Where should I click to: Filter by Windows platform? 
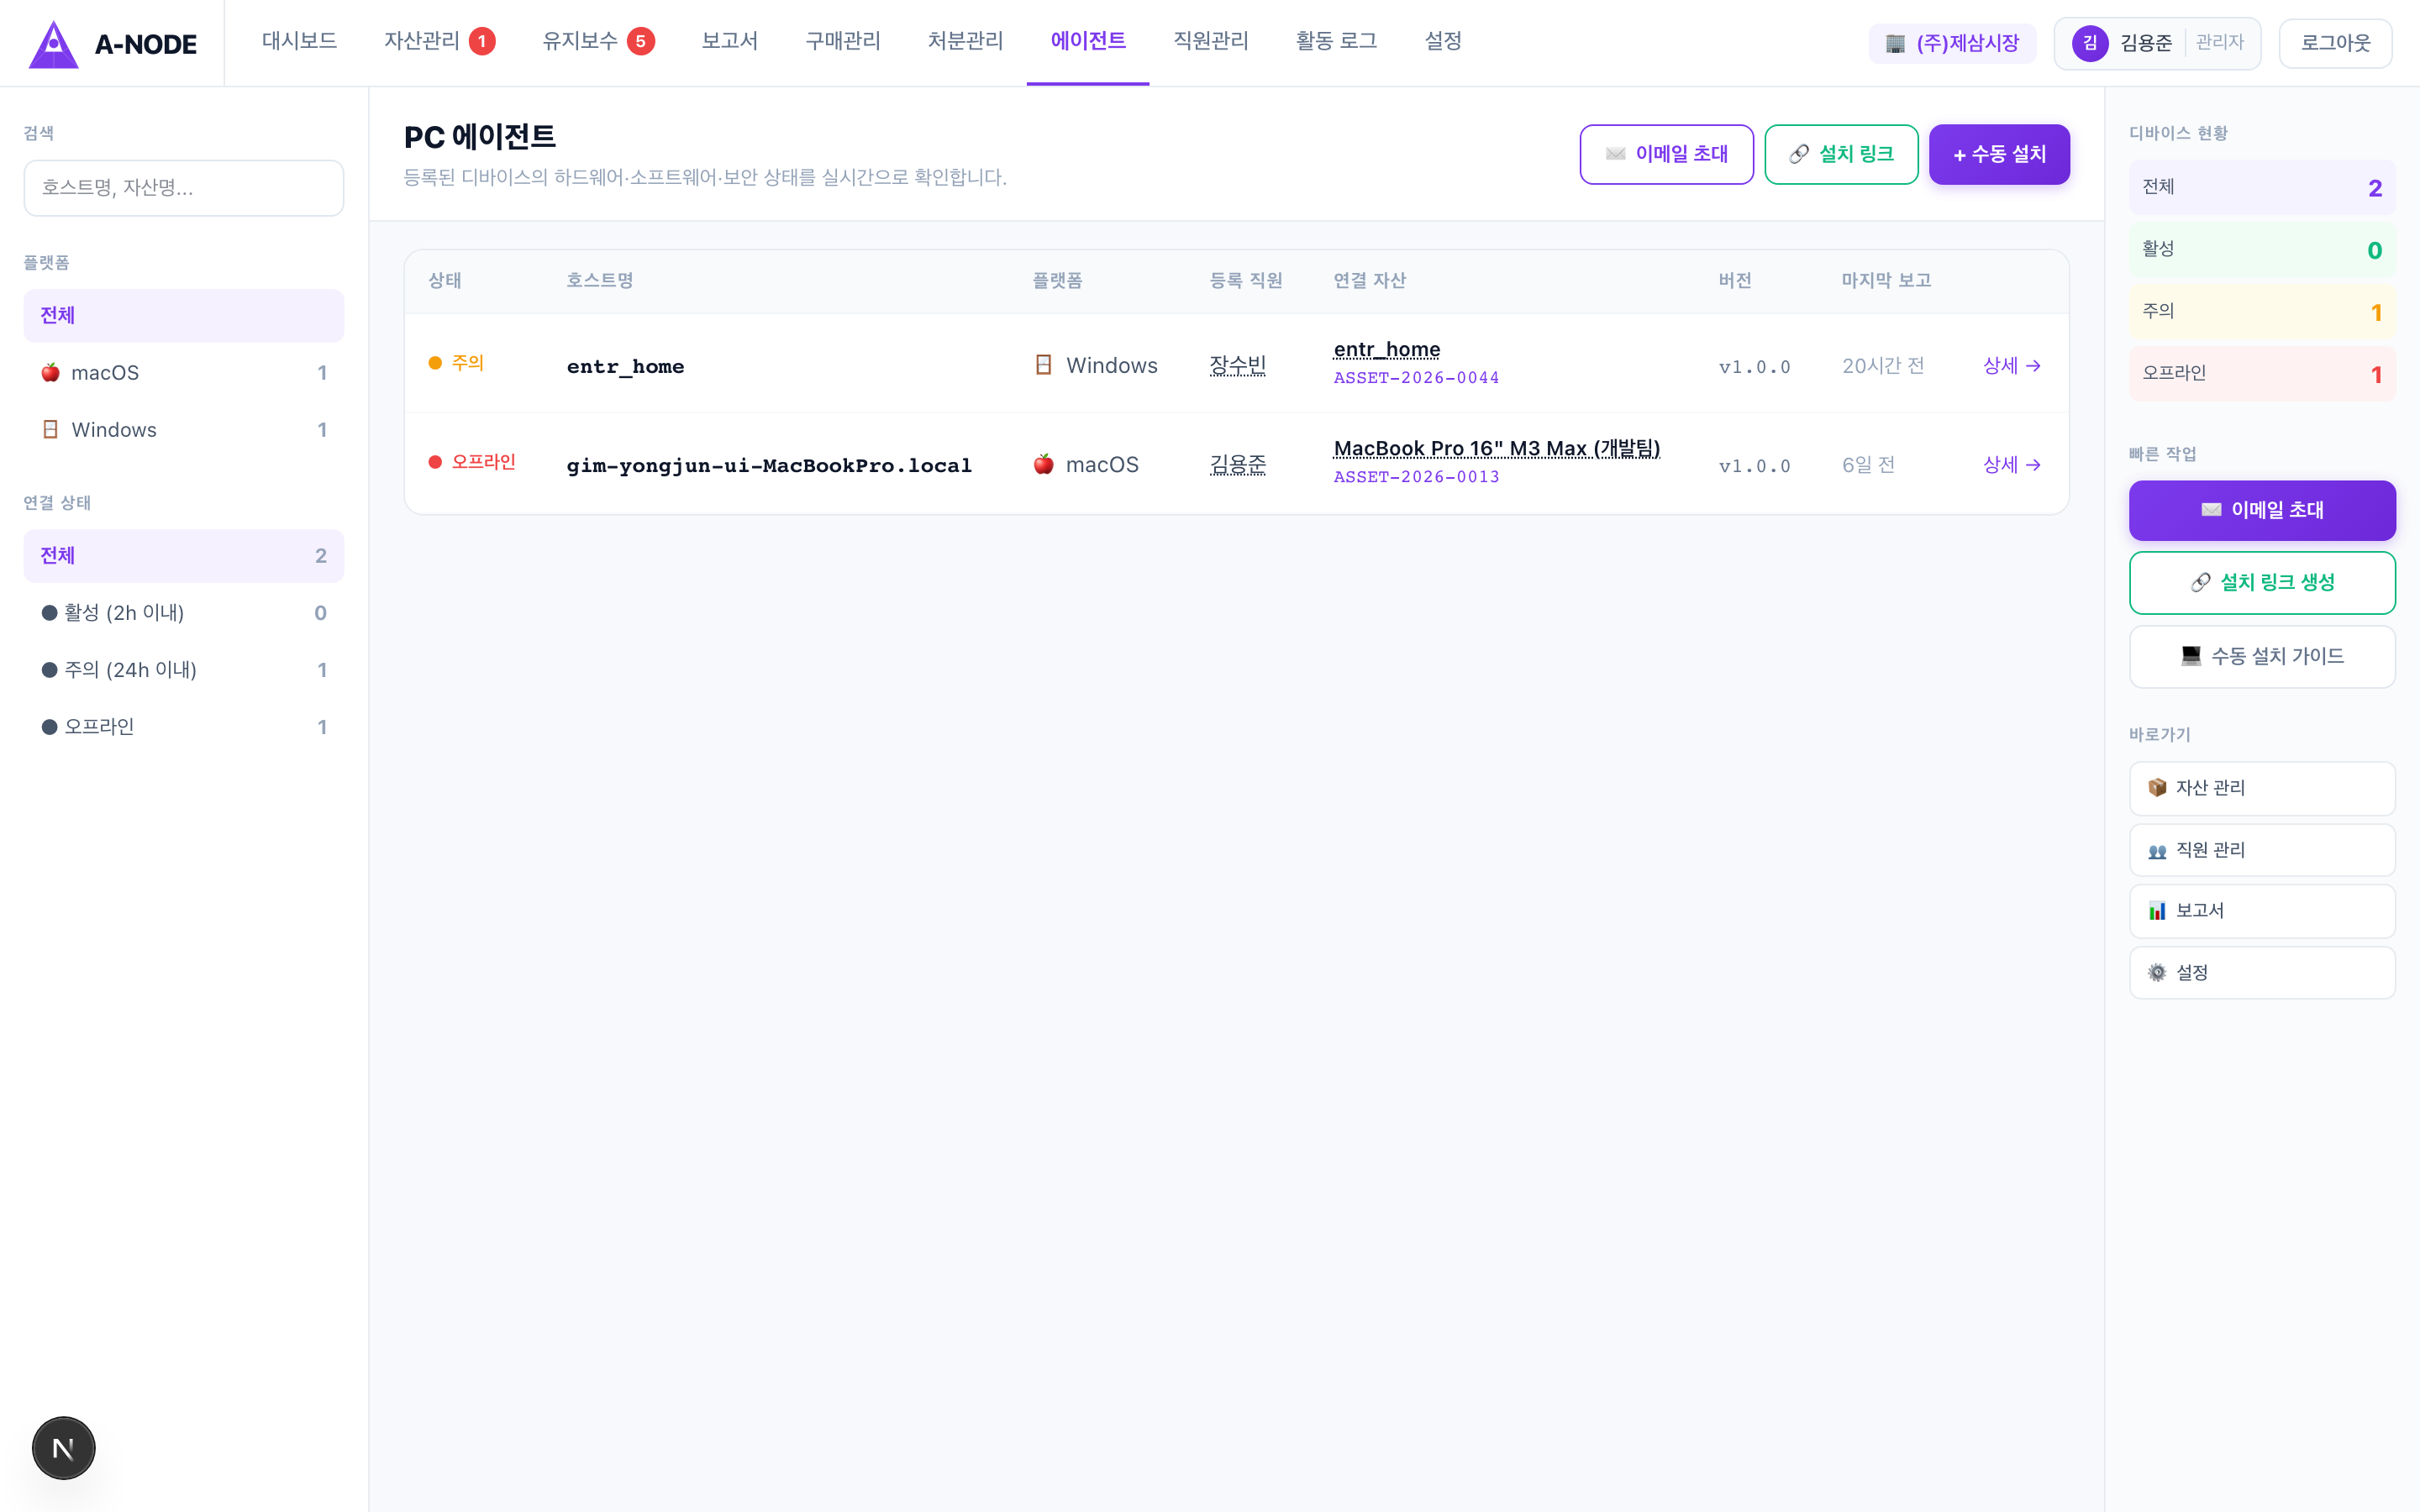point(183,430)
